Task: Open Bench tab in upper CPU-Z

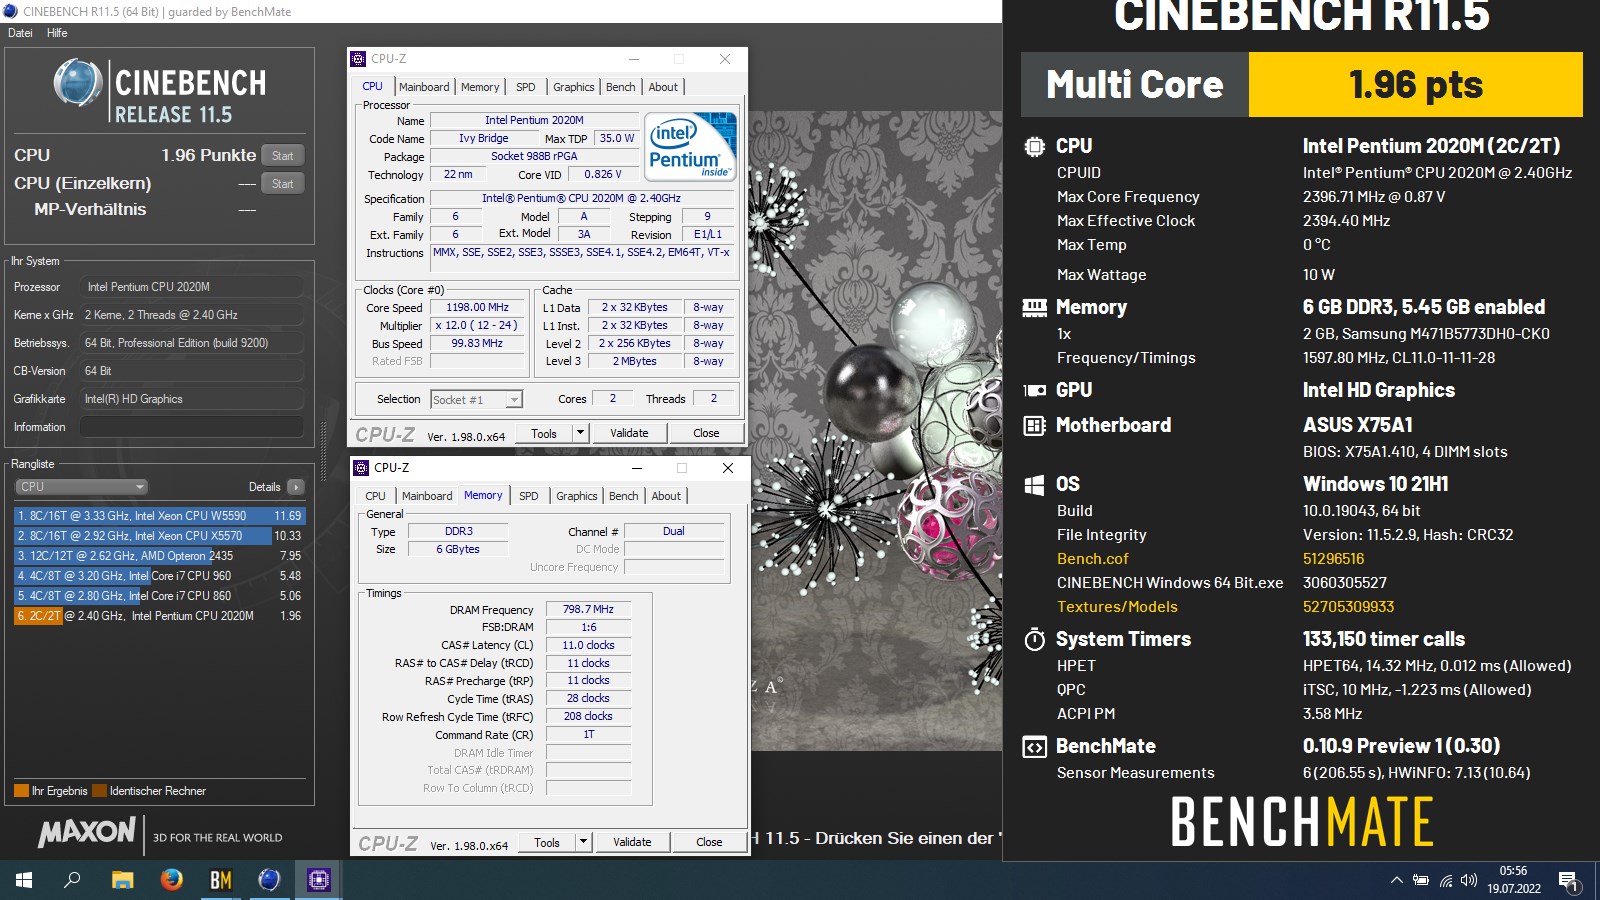Action: (621, 87)
